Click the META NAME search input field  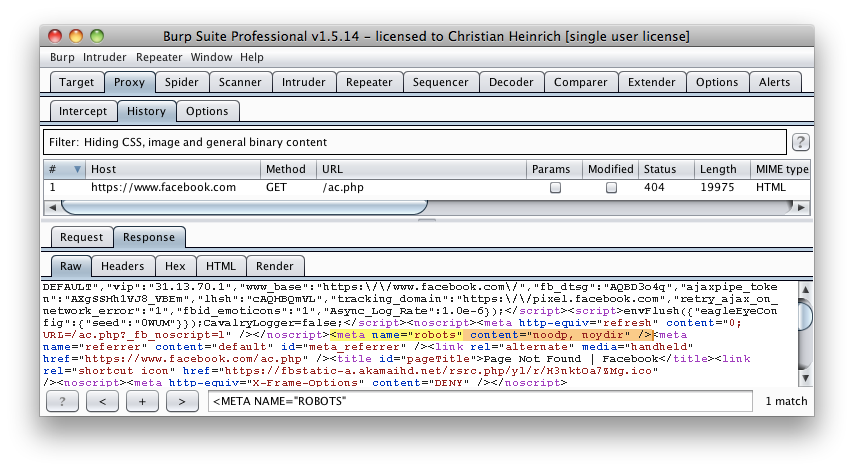tap(480, 401)
